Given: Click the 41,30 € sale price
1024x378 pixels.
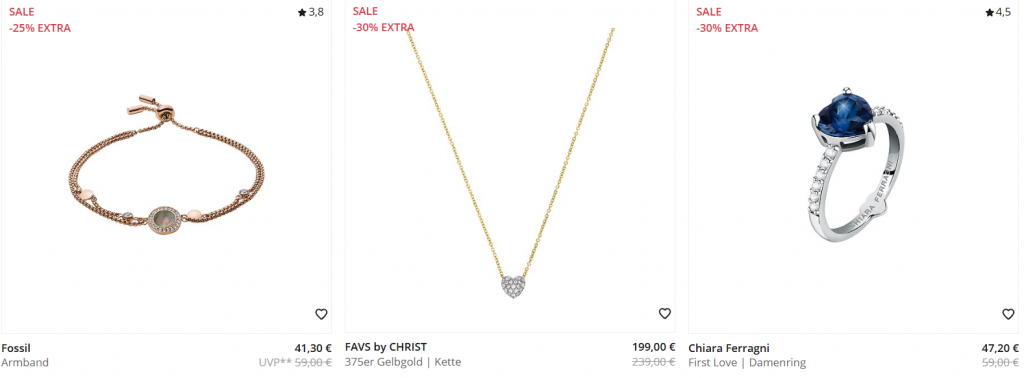Looking at the screenshot, I should [313, 348].
